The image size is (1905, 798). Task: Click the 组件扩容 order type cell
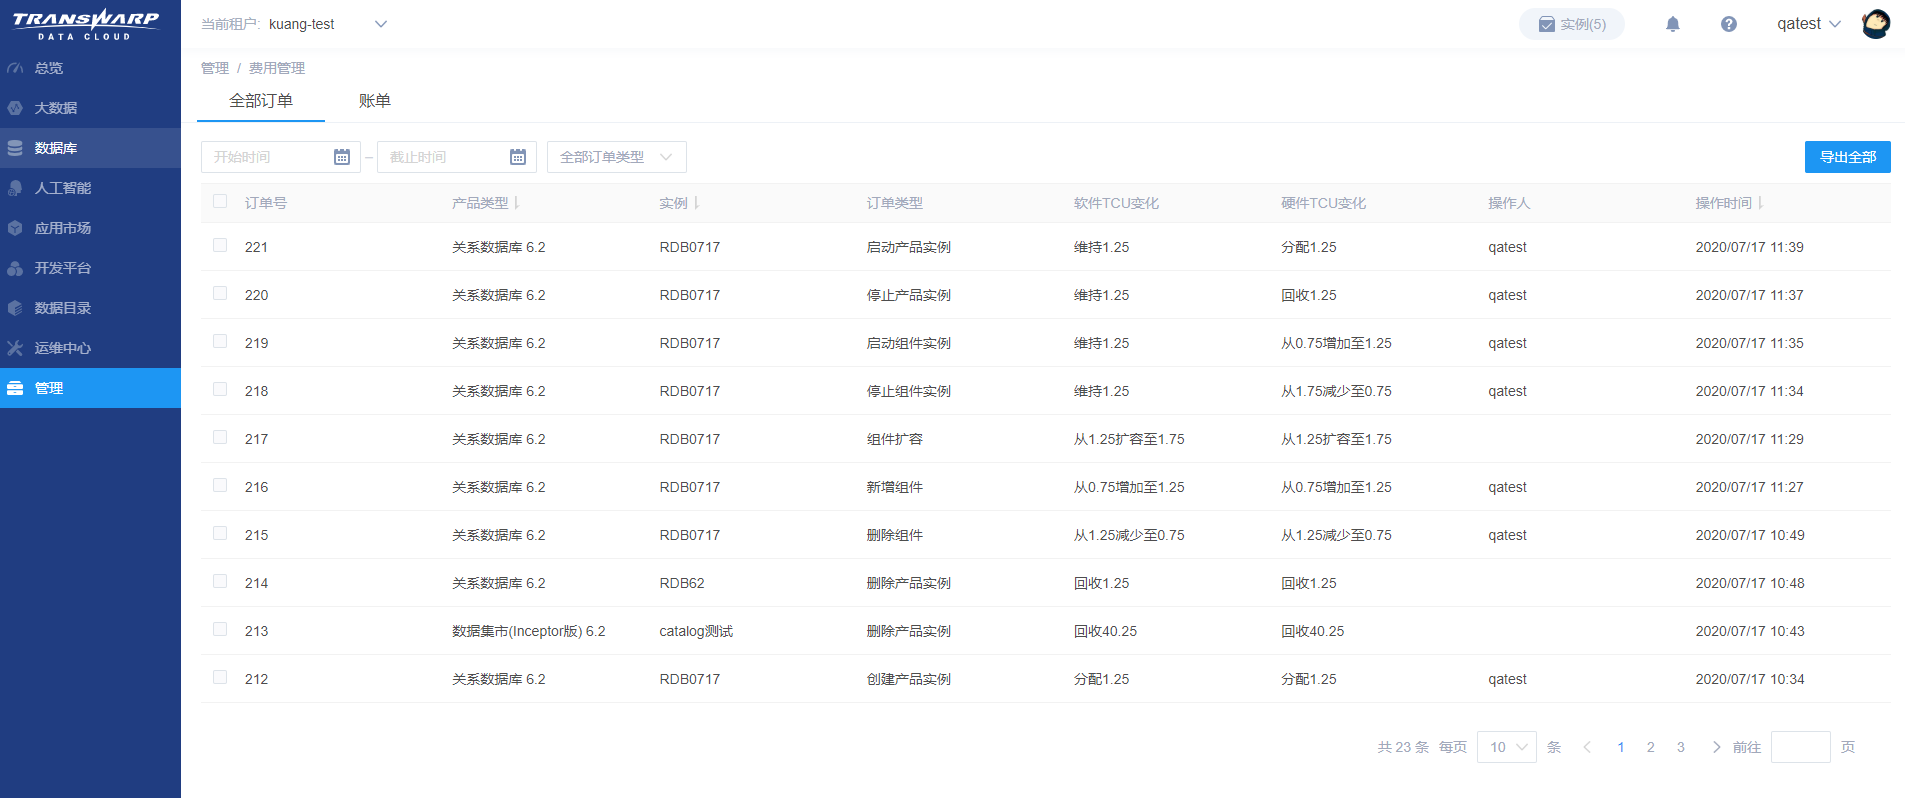895,439
